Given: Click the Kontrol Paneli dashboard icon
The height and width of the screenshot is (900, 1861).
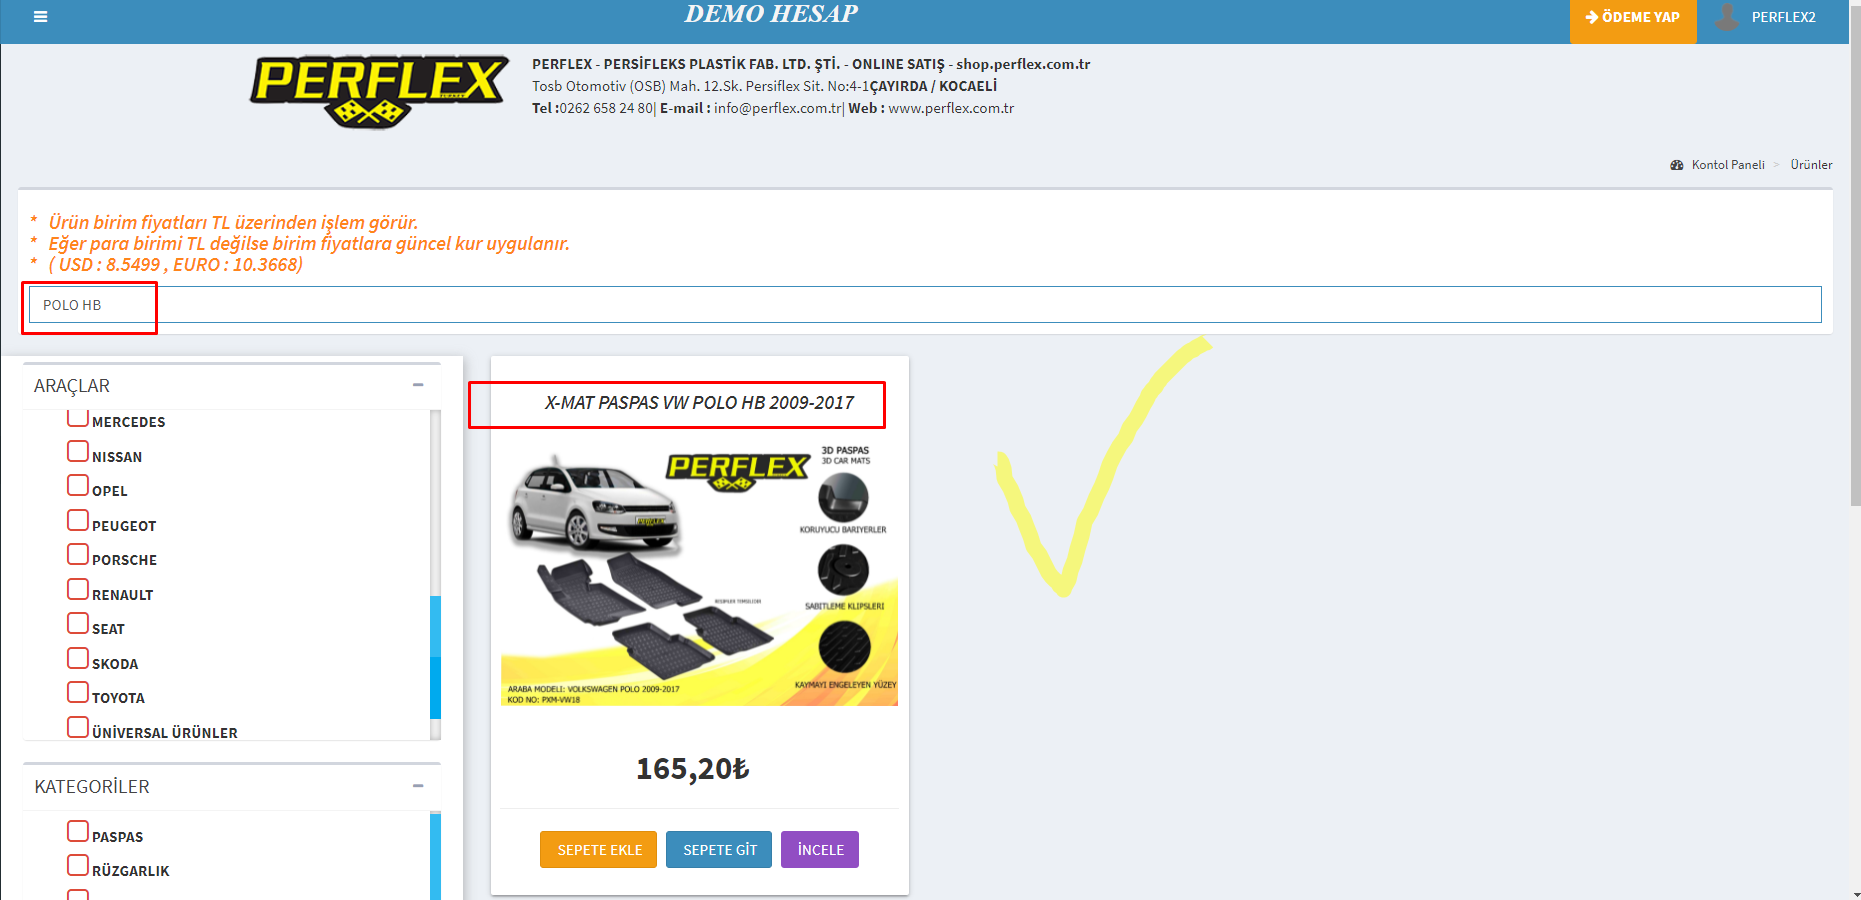Looking at the screenshot, I should click(1677, 165).
